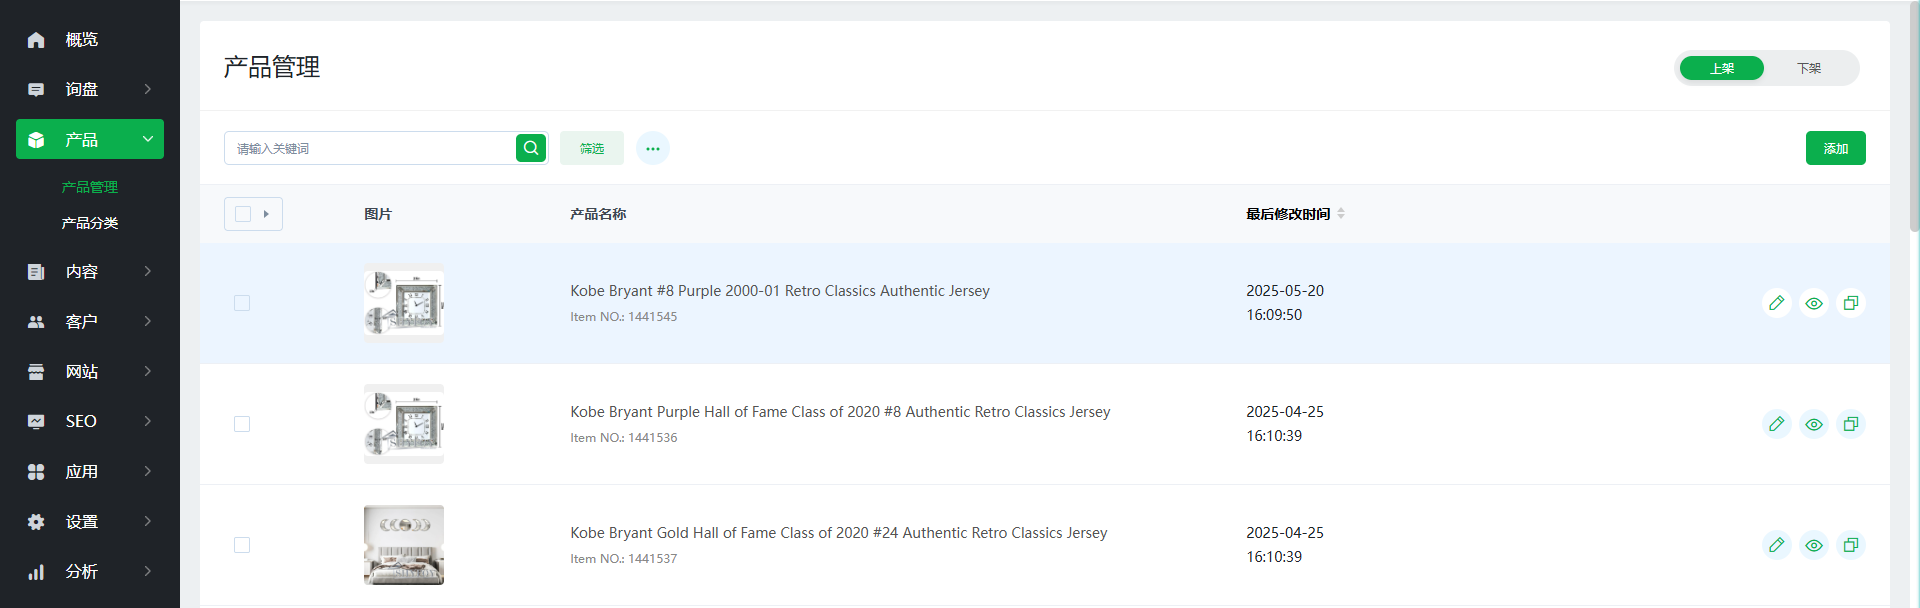The width and height of the screenshot is (1920, 608).
Task: Open product Kobe Bryant #8 Purple 2000-01 Retro Classics
Action: pos(780,291)
